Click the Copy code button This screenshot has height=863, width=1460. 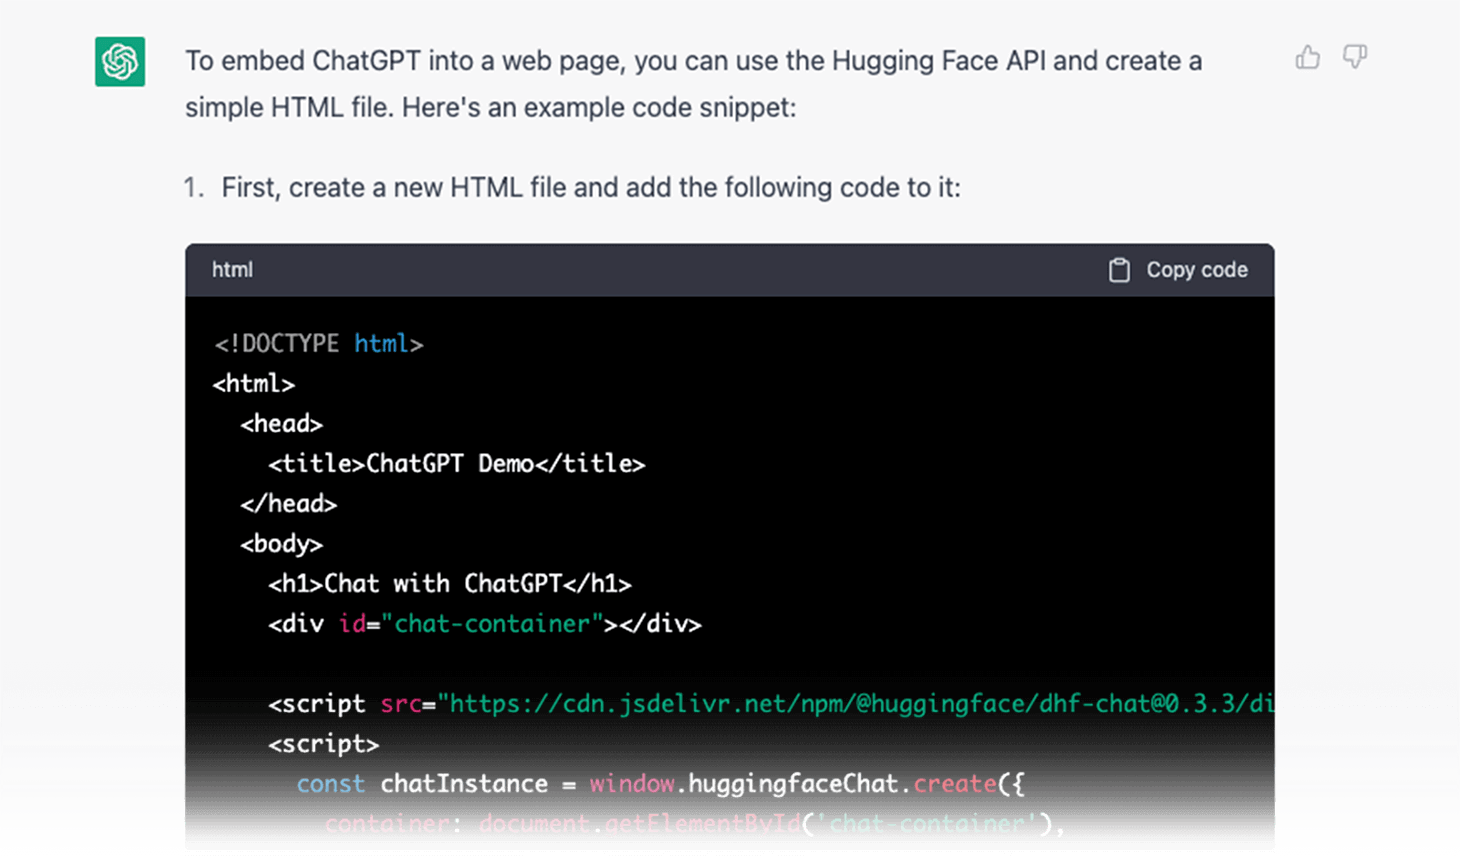[1178, 270]
